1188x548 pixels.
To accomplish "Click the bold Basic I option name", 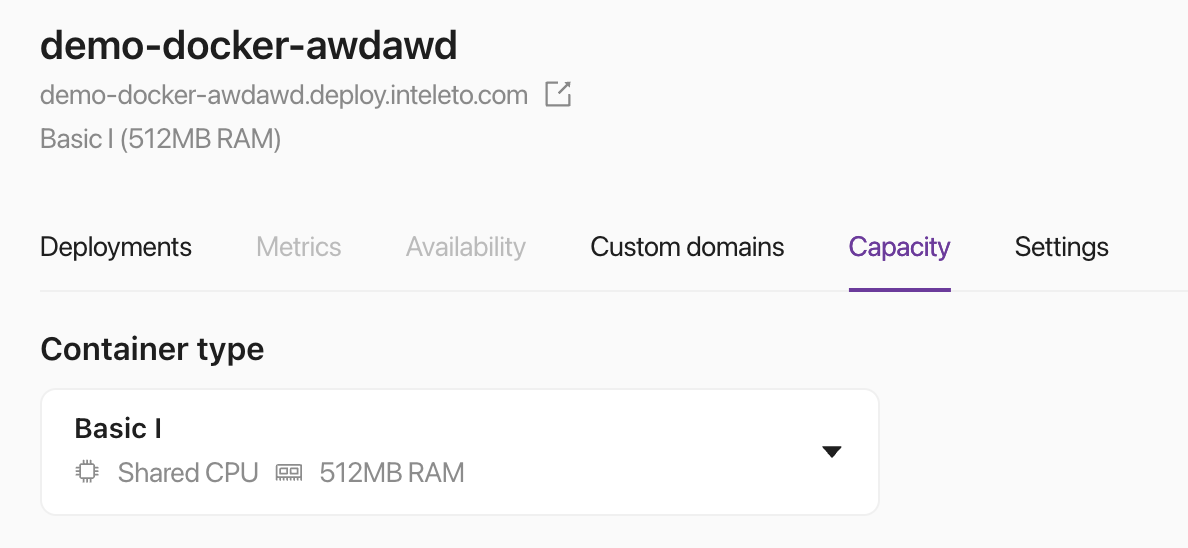I will (x=118, y=429).
